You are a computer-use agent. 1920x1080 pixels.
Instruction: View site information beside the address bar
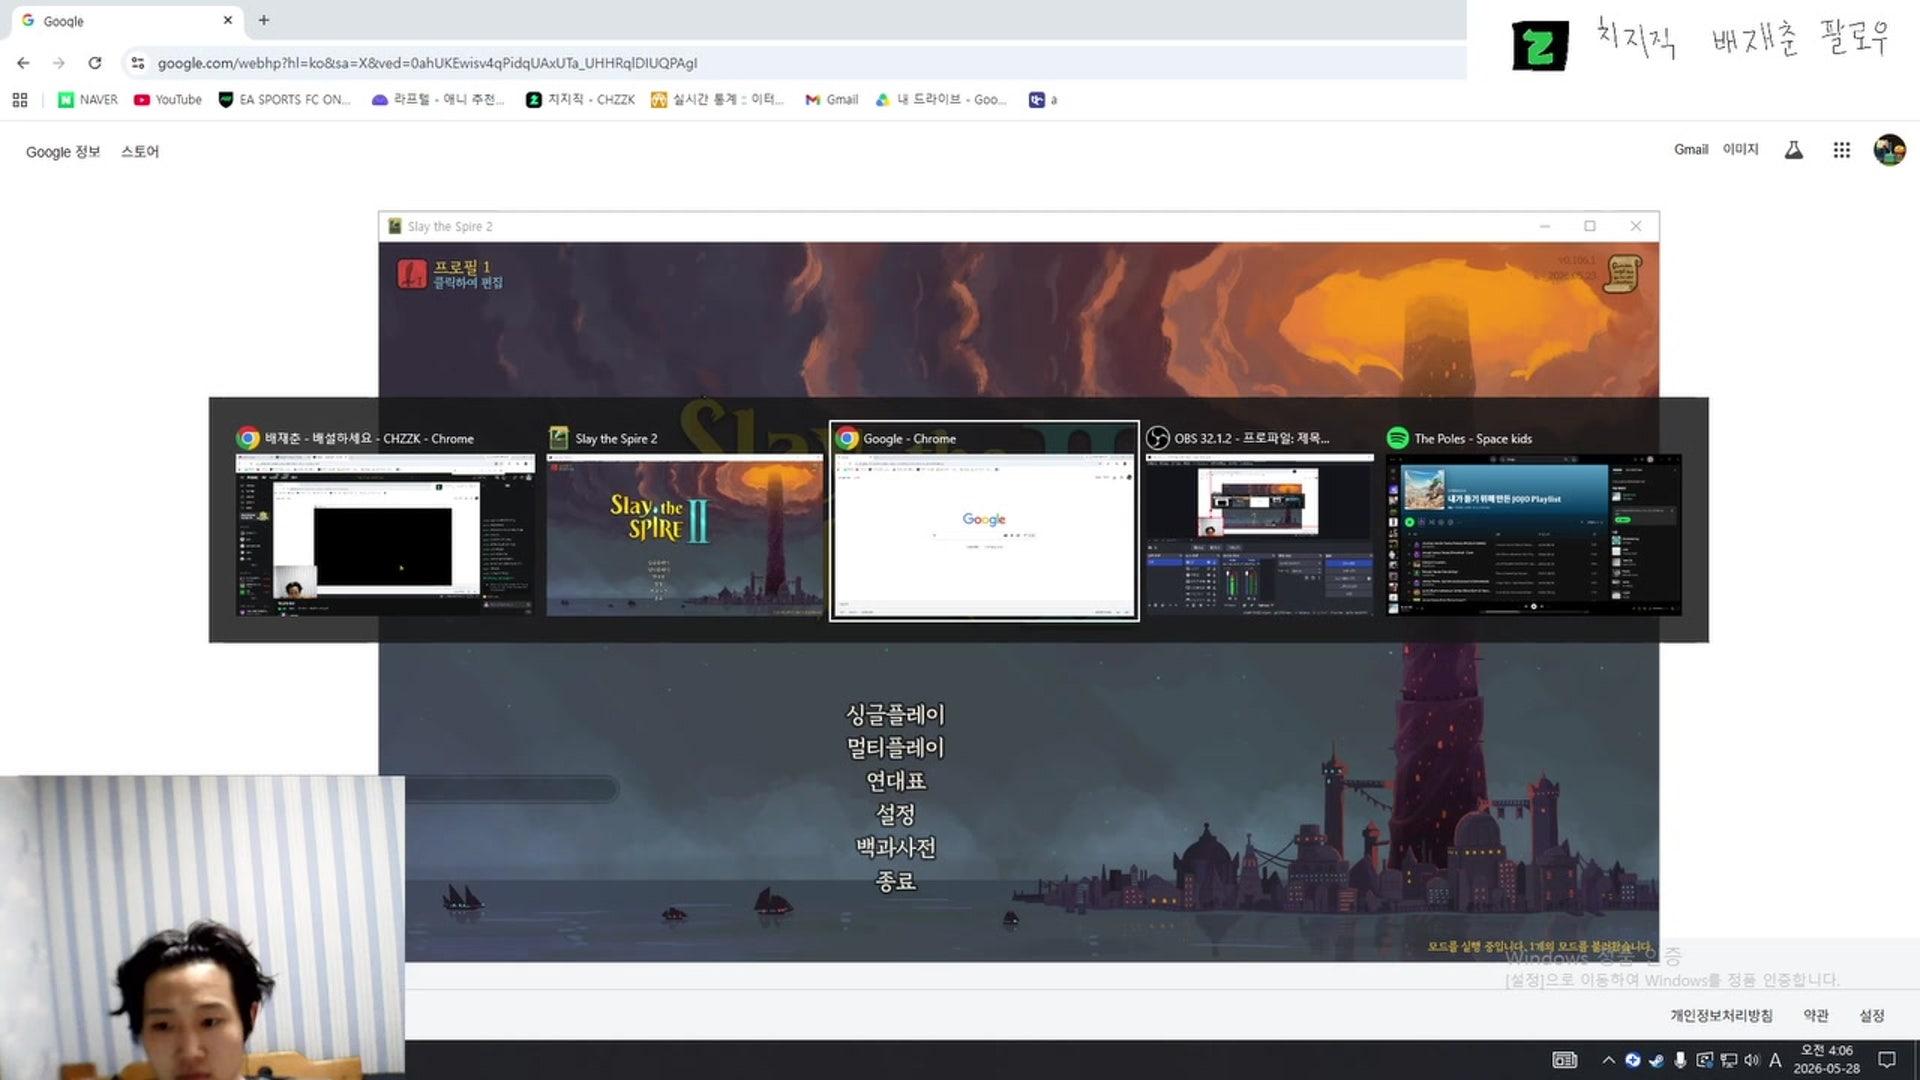[x=138, y=63]
